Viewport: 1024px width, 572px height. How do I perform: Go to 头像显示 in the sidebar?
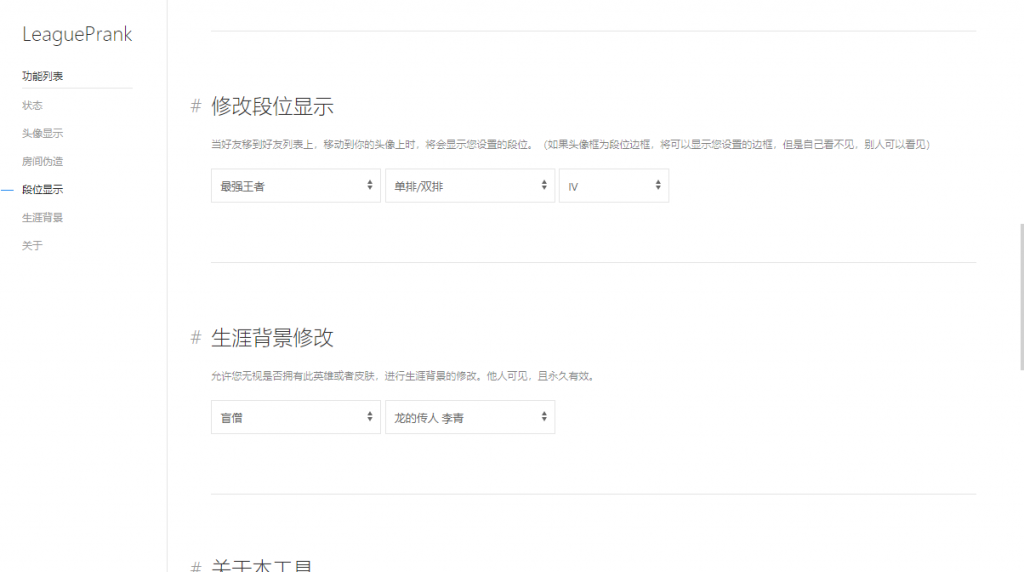(x=42, y=133)
